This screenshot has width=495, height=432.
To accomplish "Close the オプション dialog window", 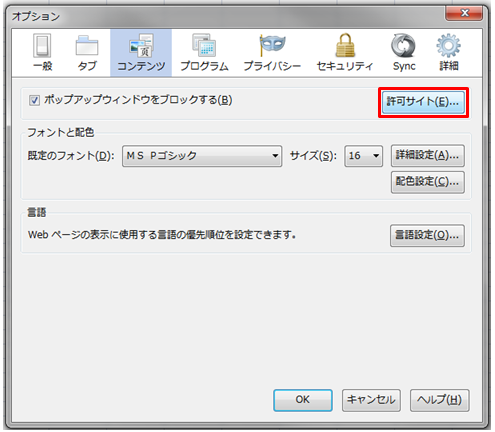I will 464,13.
